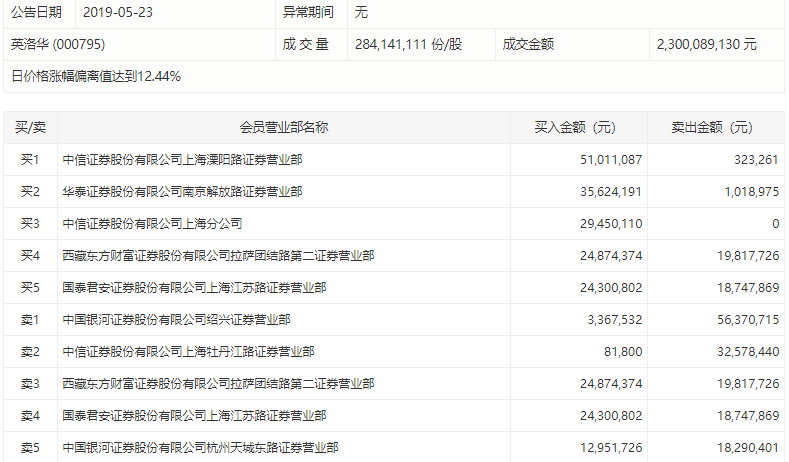Image resolution: width=789 pixels, height=462 pixels.
Task: Select the 买1 row label
Action: coord(30,160)
